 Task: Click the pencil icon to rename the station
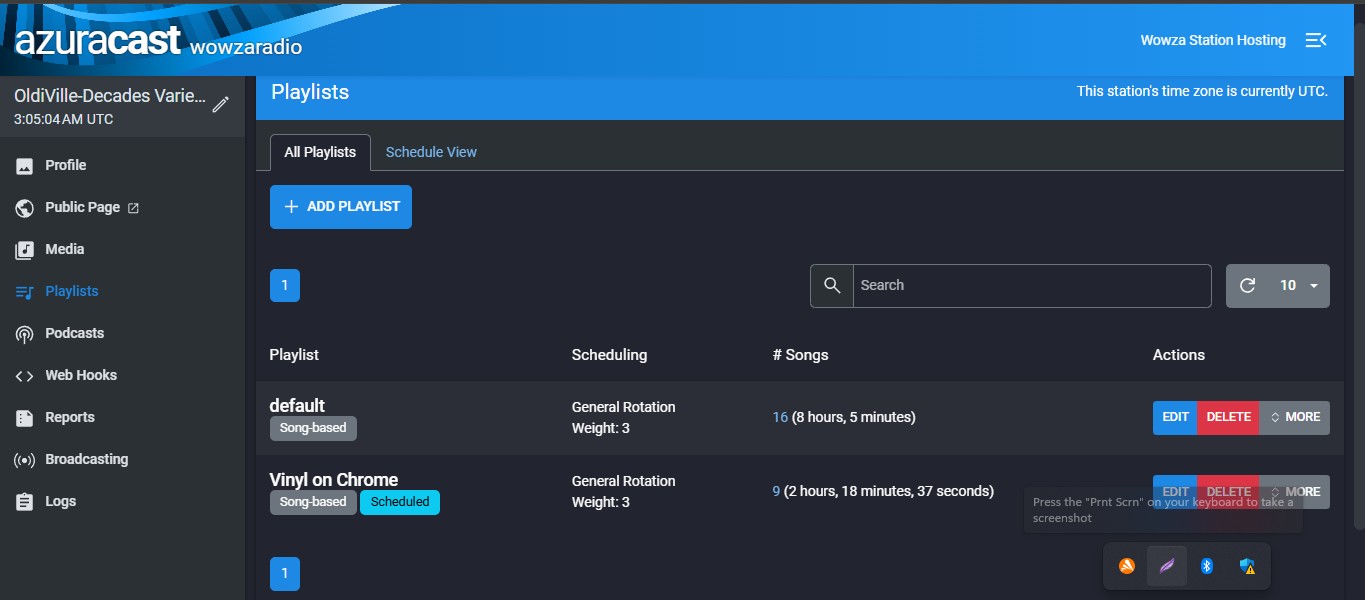pos(220,103)
